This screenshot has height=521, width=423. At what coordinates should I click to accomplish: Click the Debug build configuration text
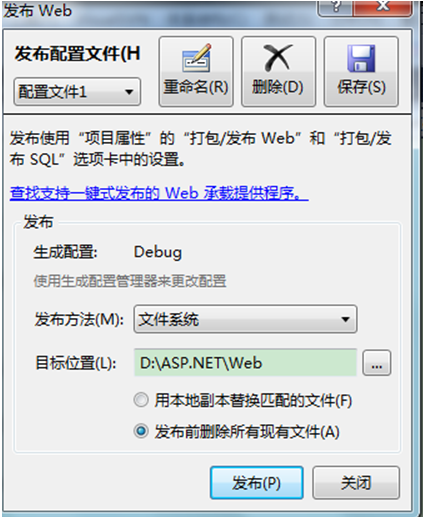click(x=158, y=253)
